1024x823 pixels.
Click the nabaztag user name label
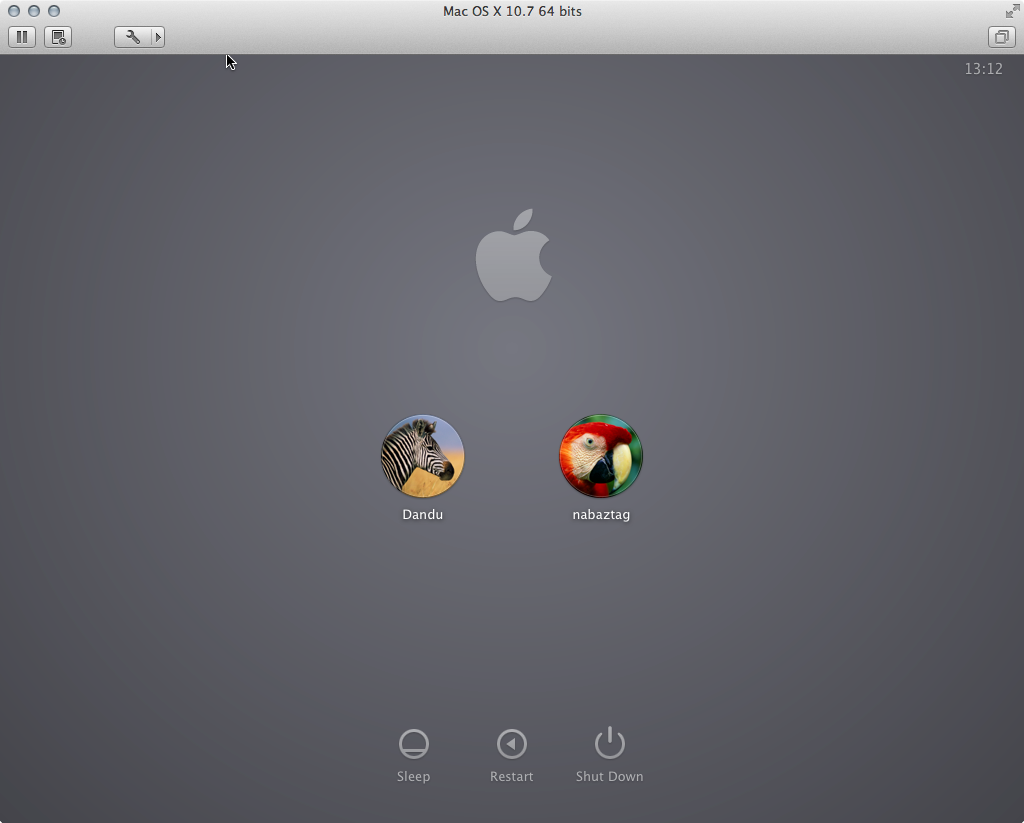point(600,515)
